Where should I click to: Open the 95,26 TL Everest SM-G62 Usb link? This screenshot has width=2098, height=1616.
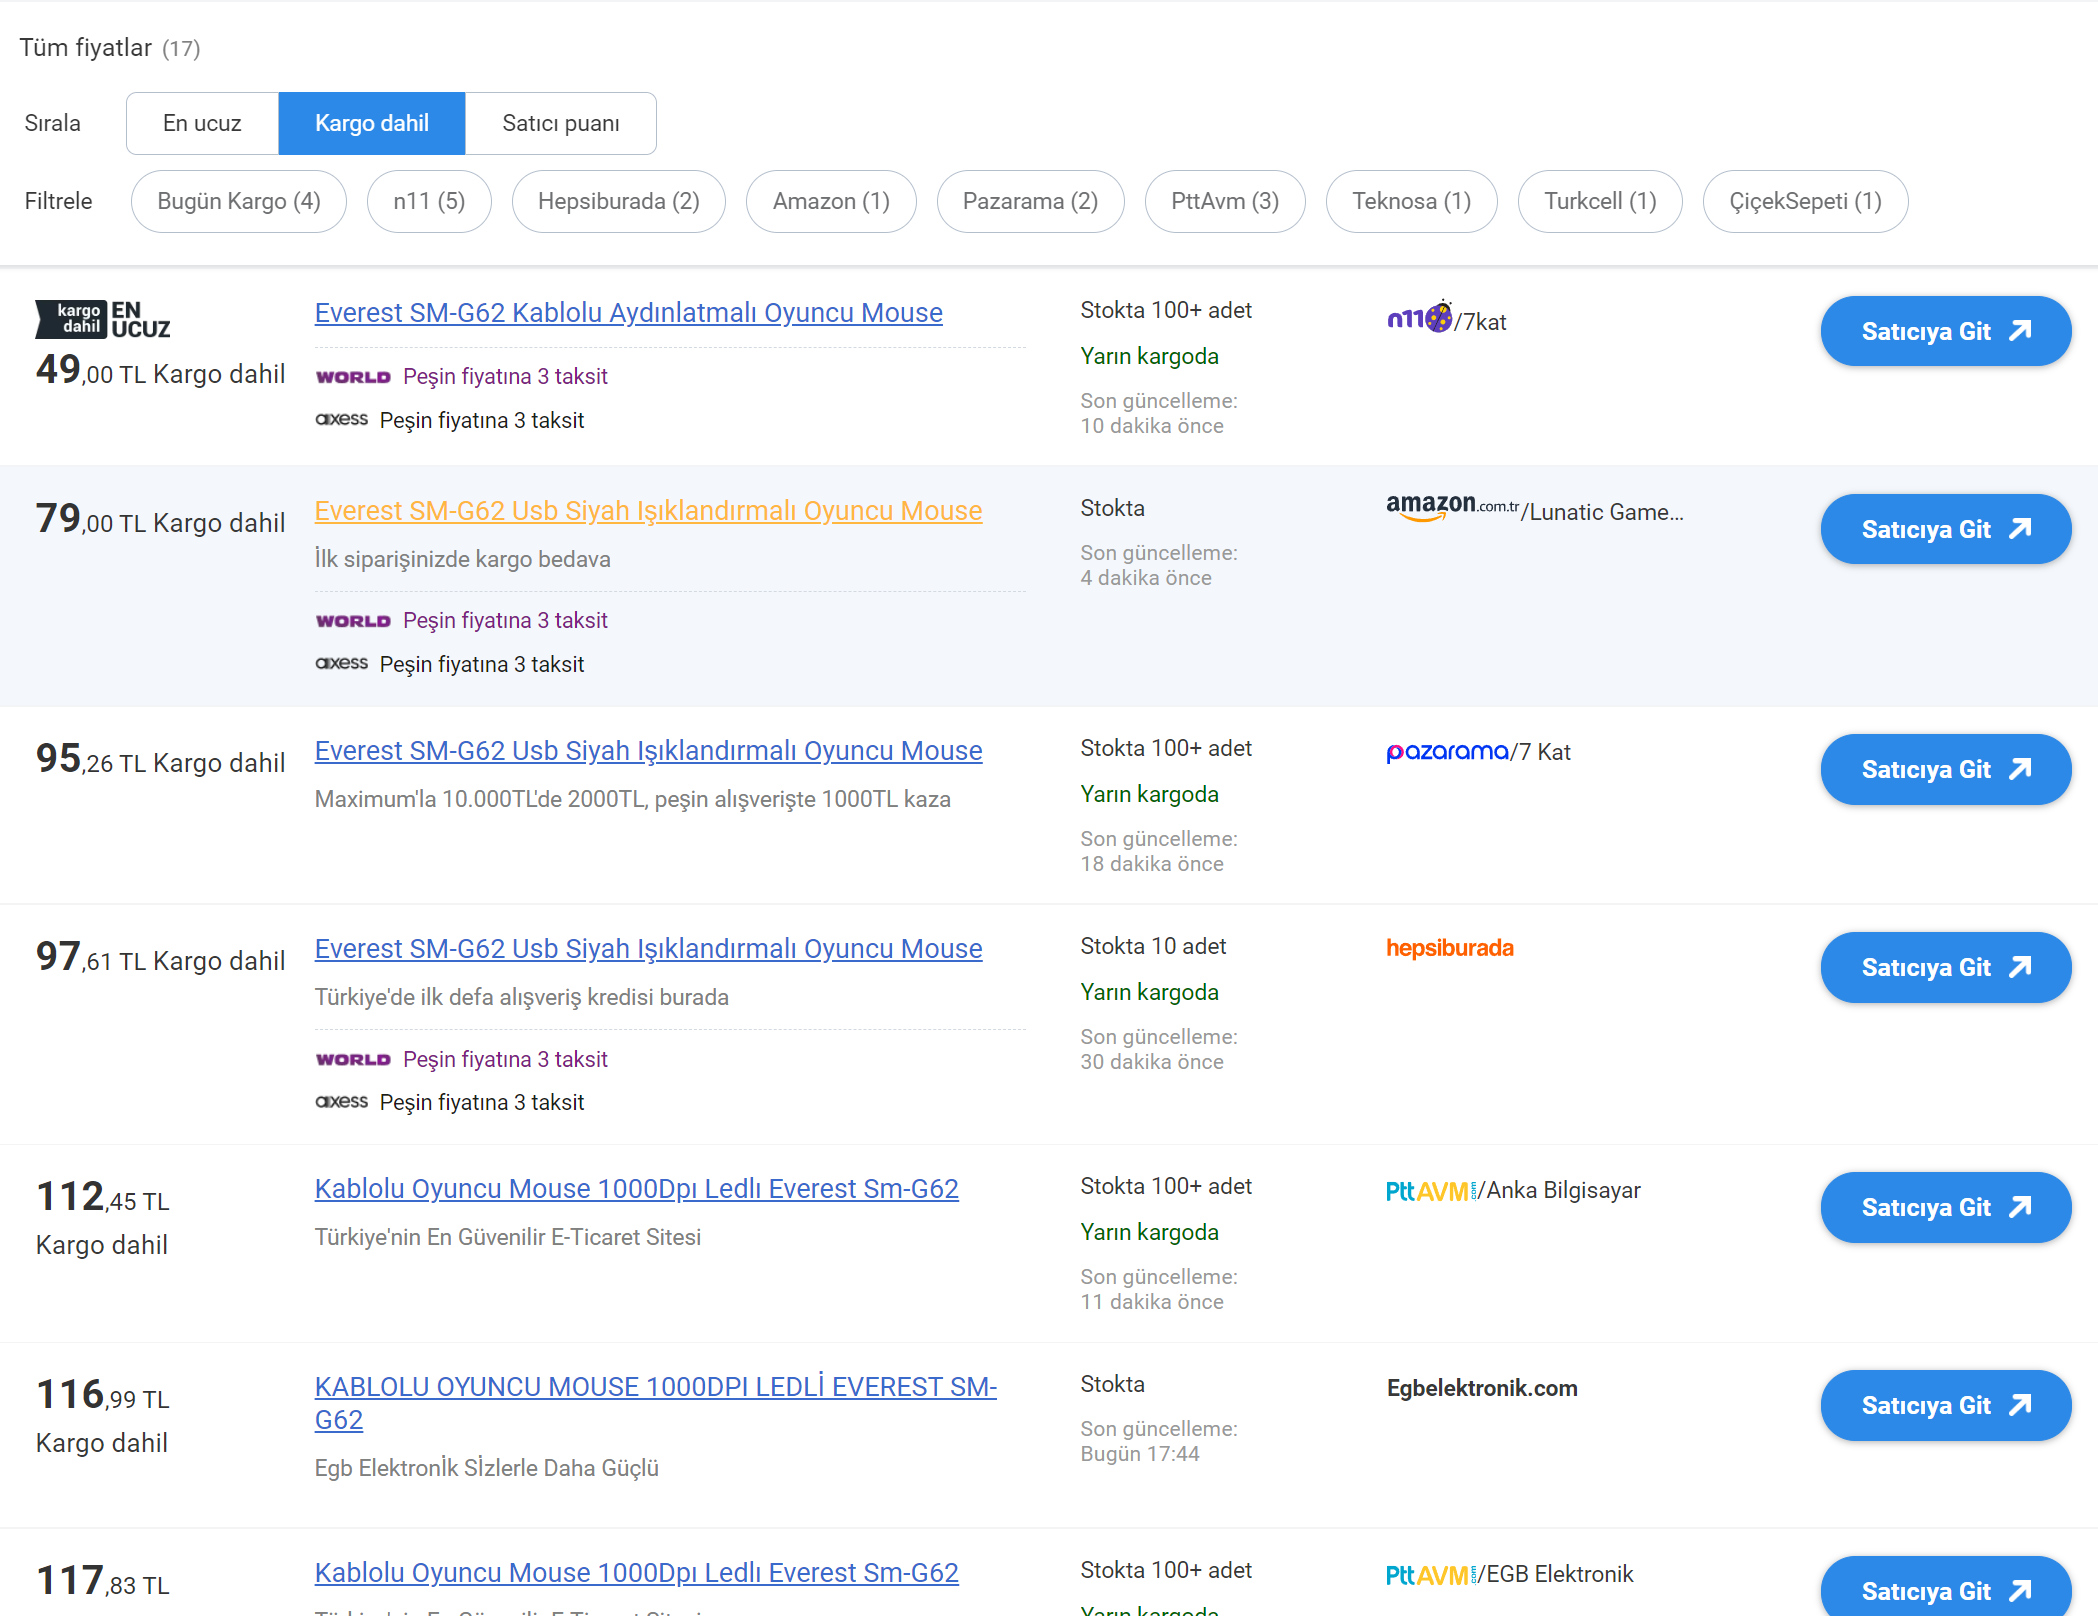(648, 750)
